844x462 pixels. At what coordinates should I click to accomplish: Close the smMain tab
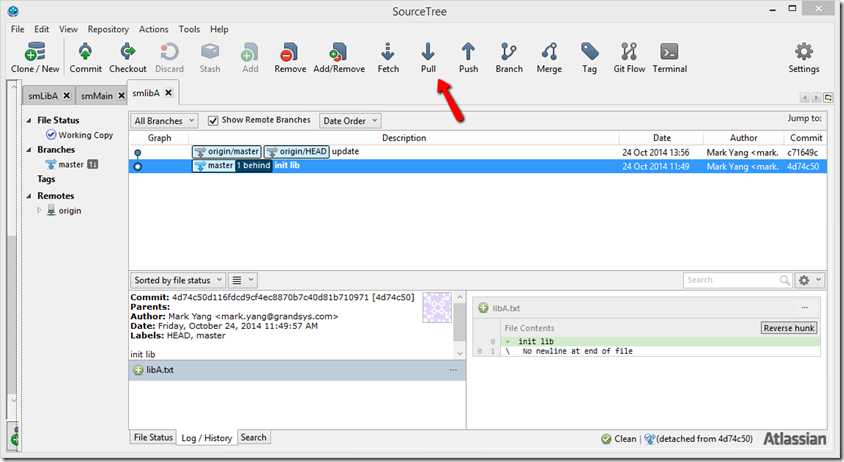coord(122,95)
